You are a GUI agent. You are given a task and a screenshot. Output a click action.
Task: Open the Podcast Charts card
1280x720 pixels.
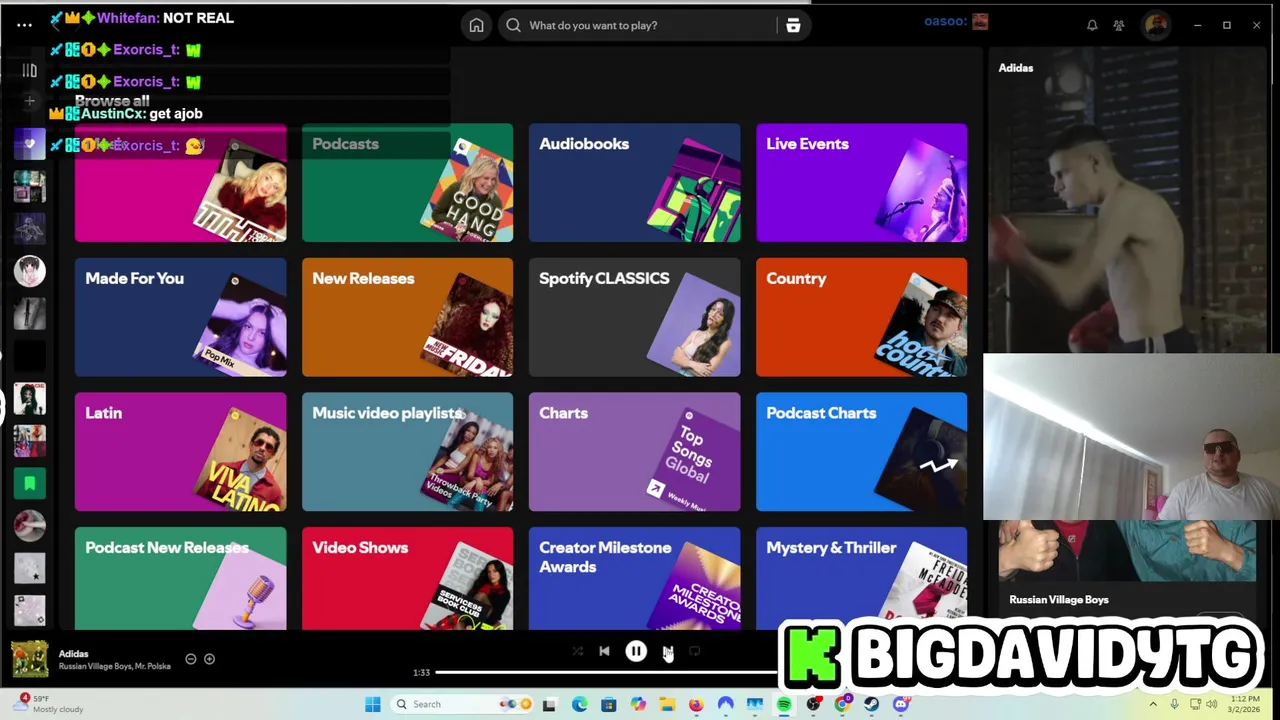click(x=861, y=452)
